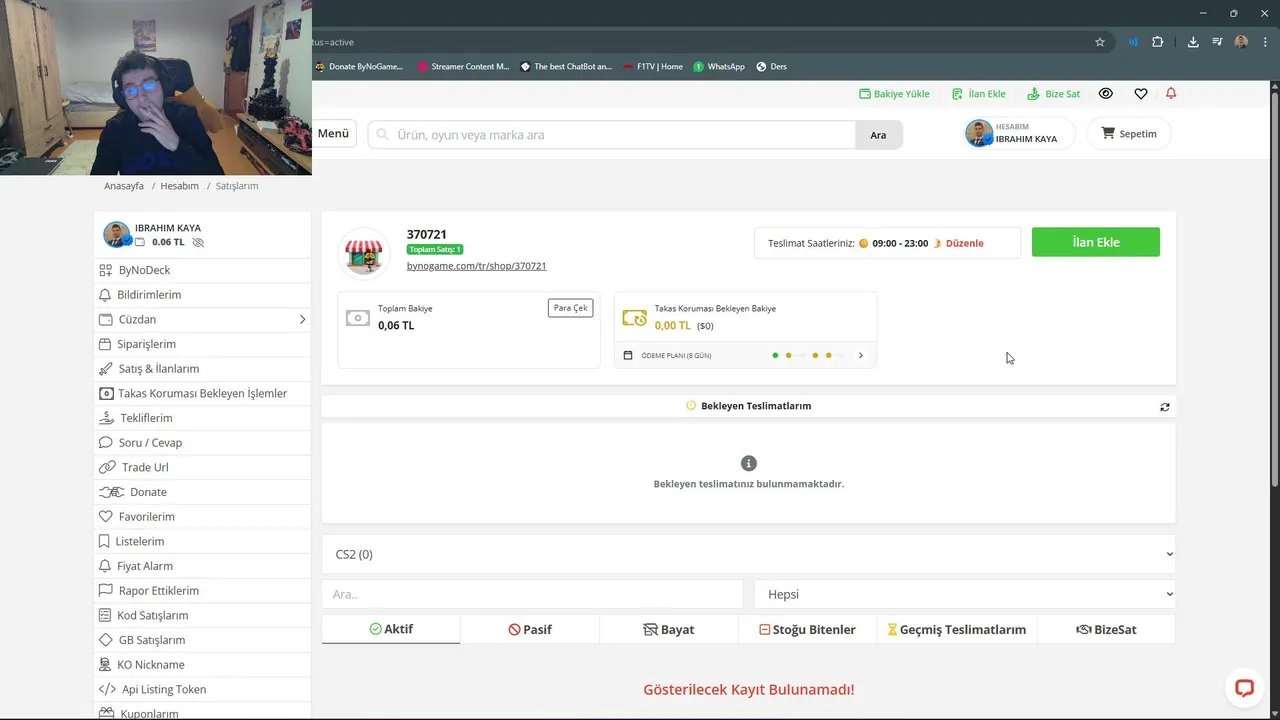The width and height of the screenshot is (1280, 720).
Task: Open Listelerim sidebar item
Action: click(202, 541)
